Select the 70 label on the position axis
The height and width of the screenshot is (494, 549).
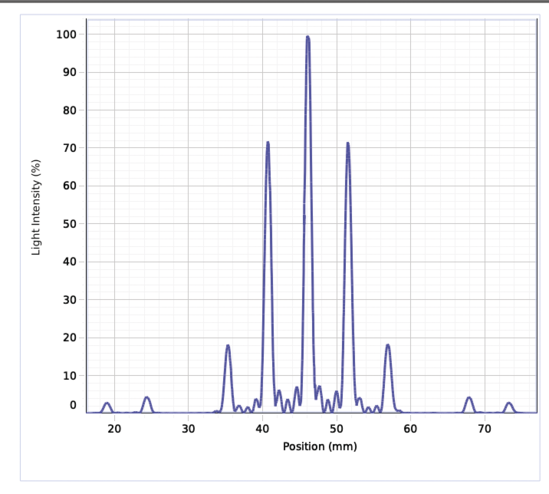[485, 429]
